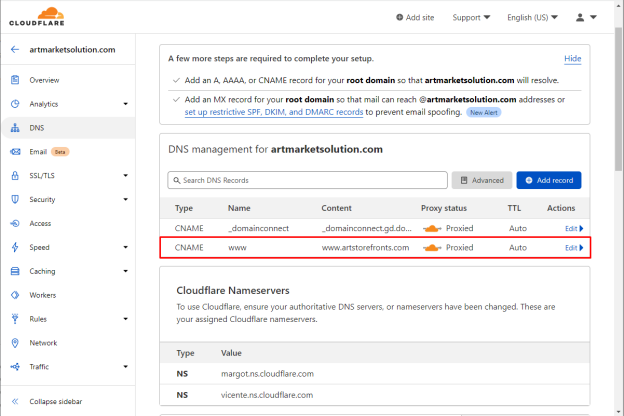Toggle the orange proxied cloud for www record
The width and height of the screenshot is (624, 416).
432,248
